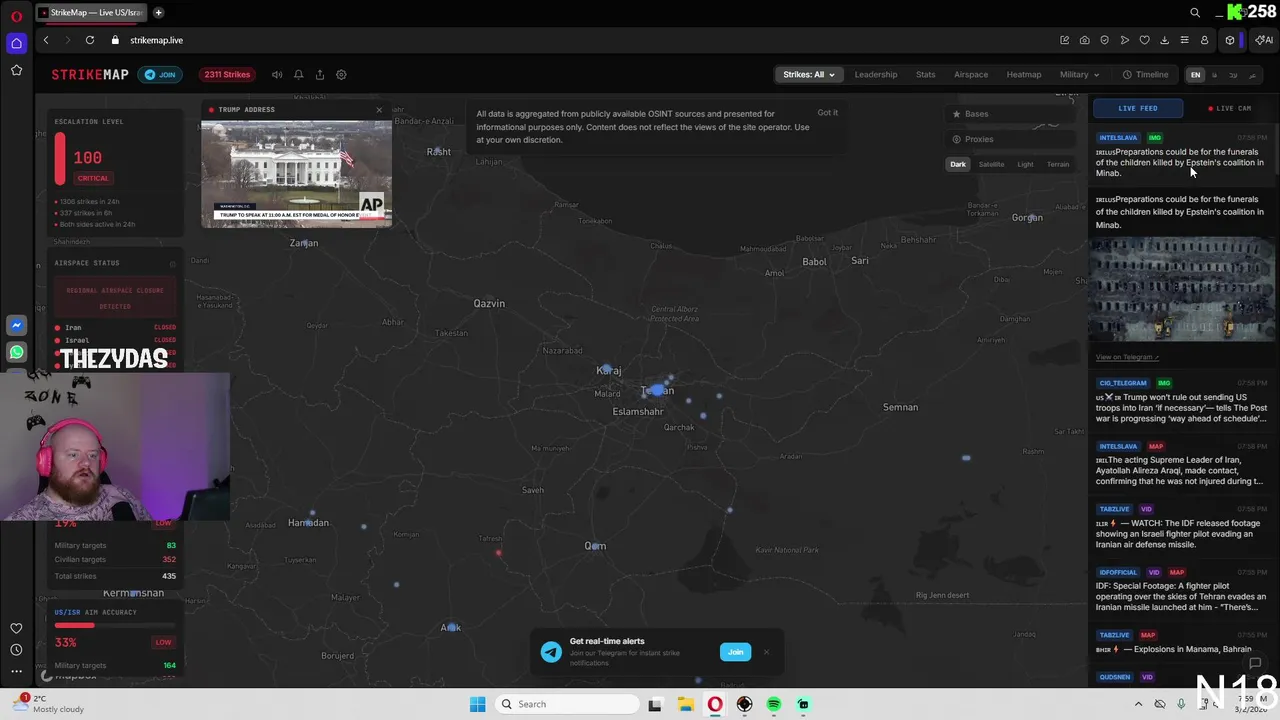Open notifications via the bell icon

[298, 75]
